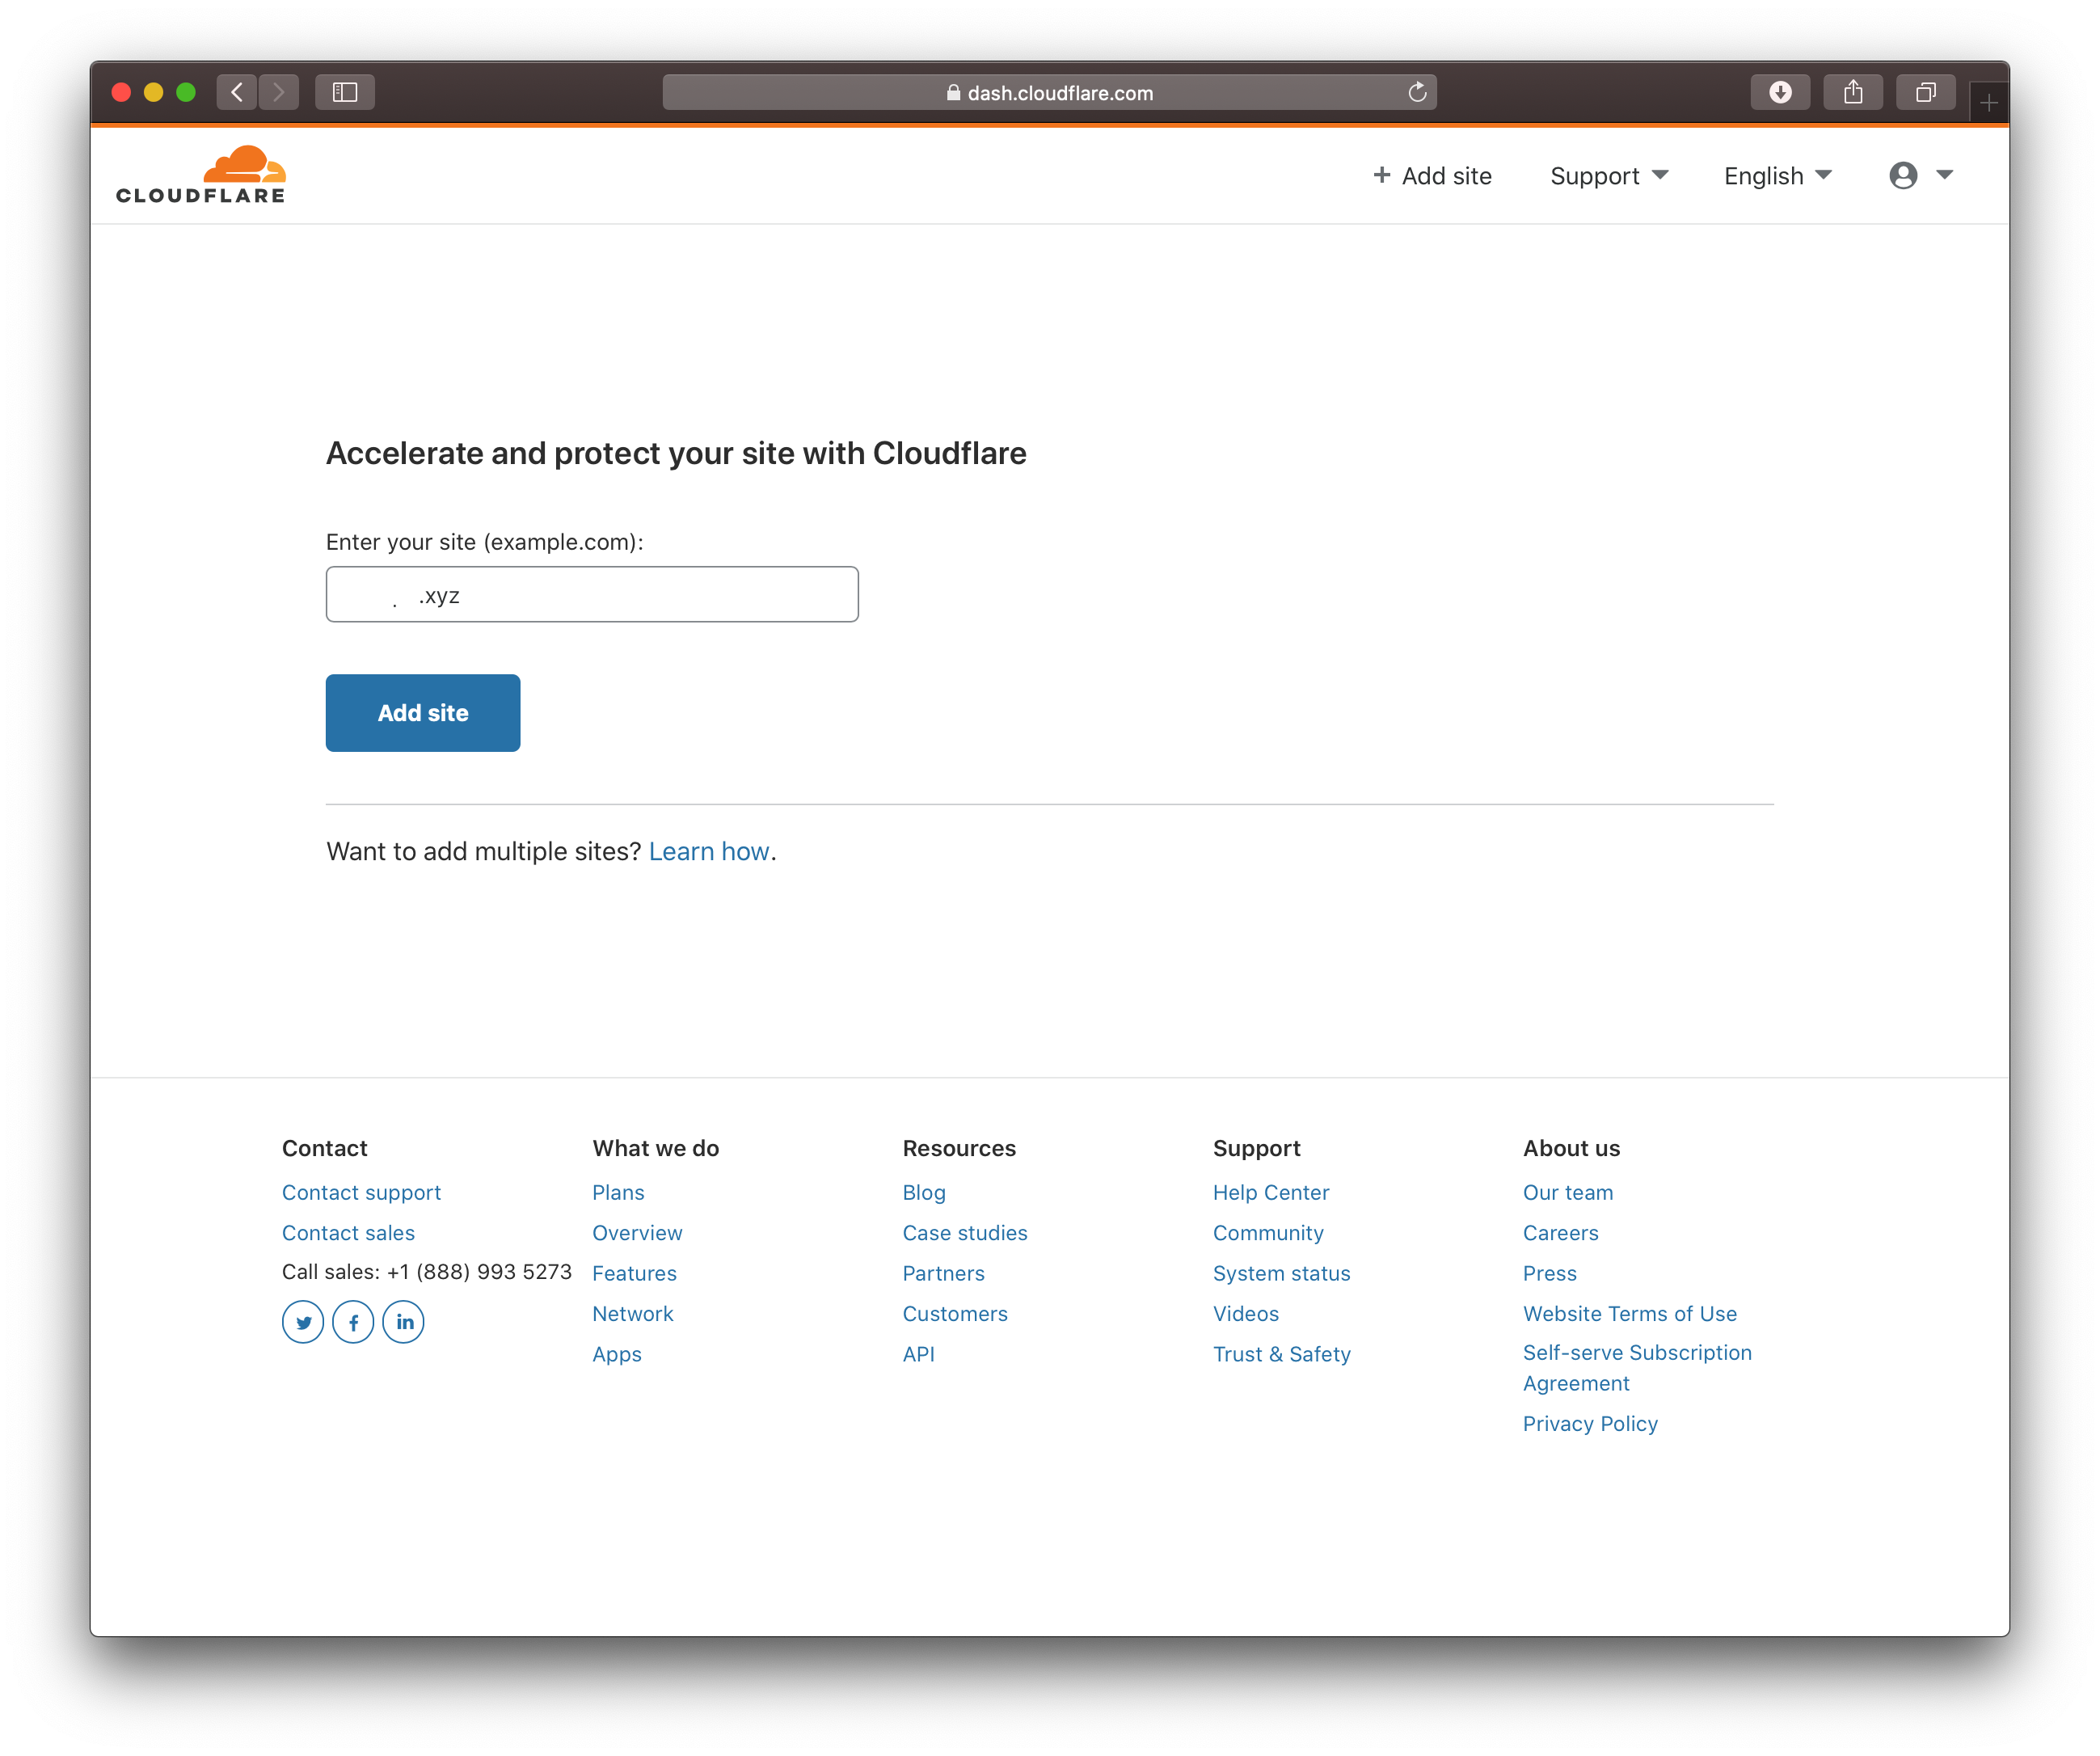Open Safari downloads icon

[1780, 92]
